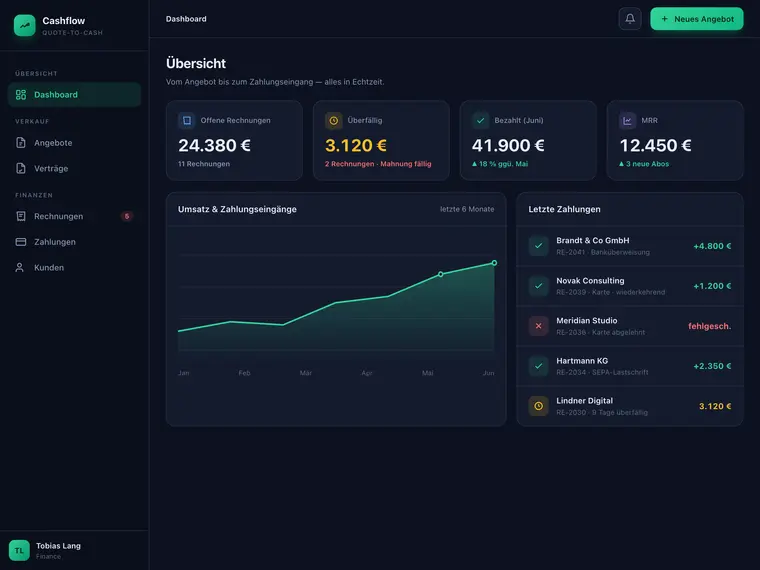Image resolution: width=760 pixels, height=570 pixels.
Task: Click the Jun data point on chart
Action: point(494,263)
